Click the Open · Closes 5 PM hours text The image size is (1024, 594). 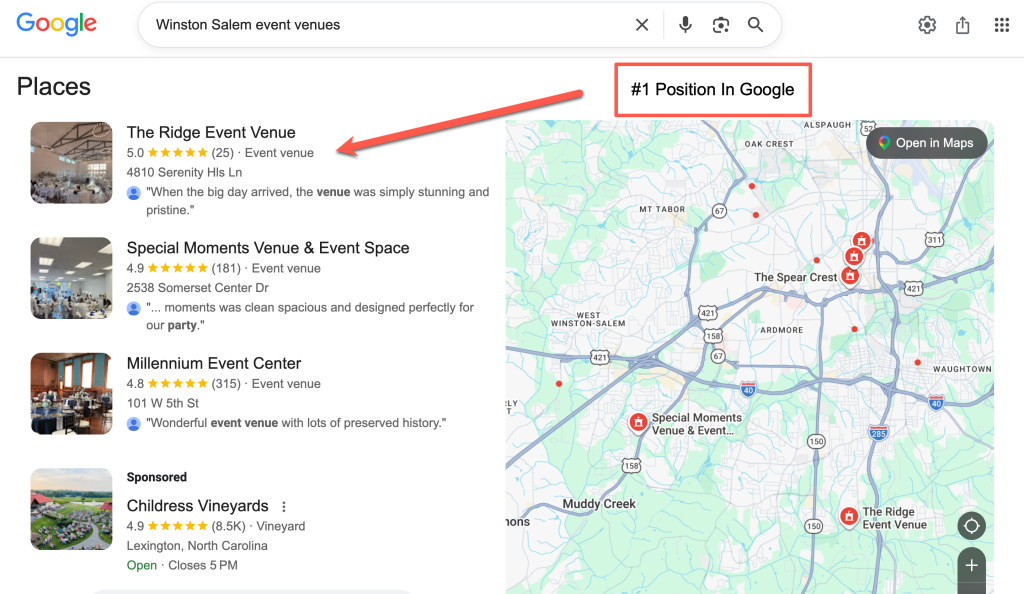tap(182, 565)
